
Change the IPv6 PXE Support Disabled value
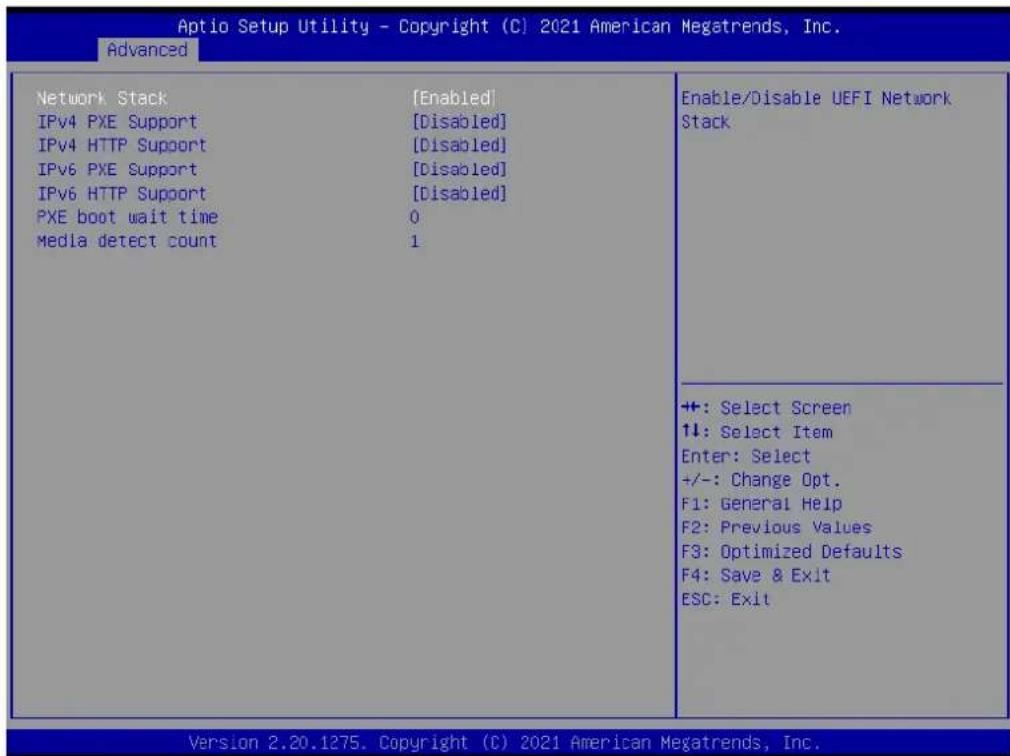(459, 169)
